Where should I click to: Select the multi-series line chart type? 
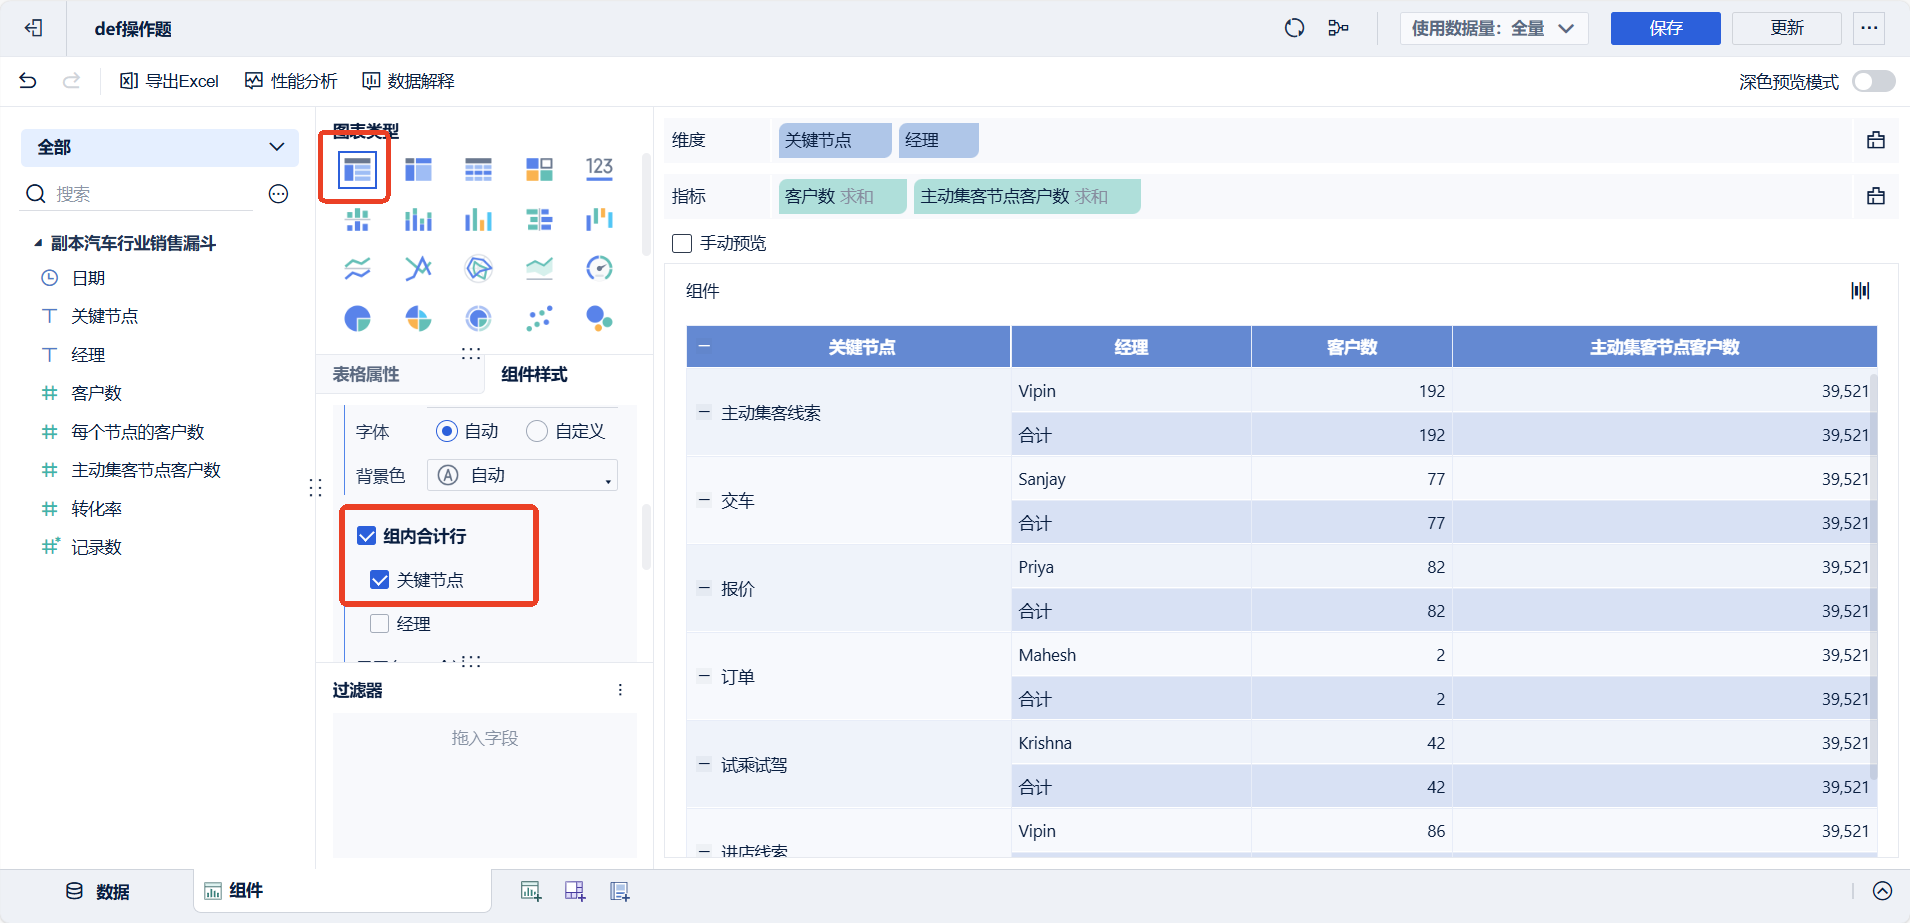pos(418,268)
